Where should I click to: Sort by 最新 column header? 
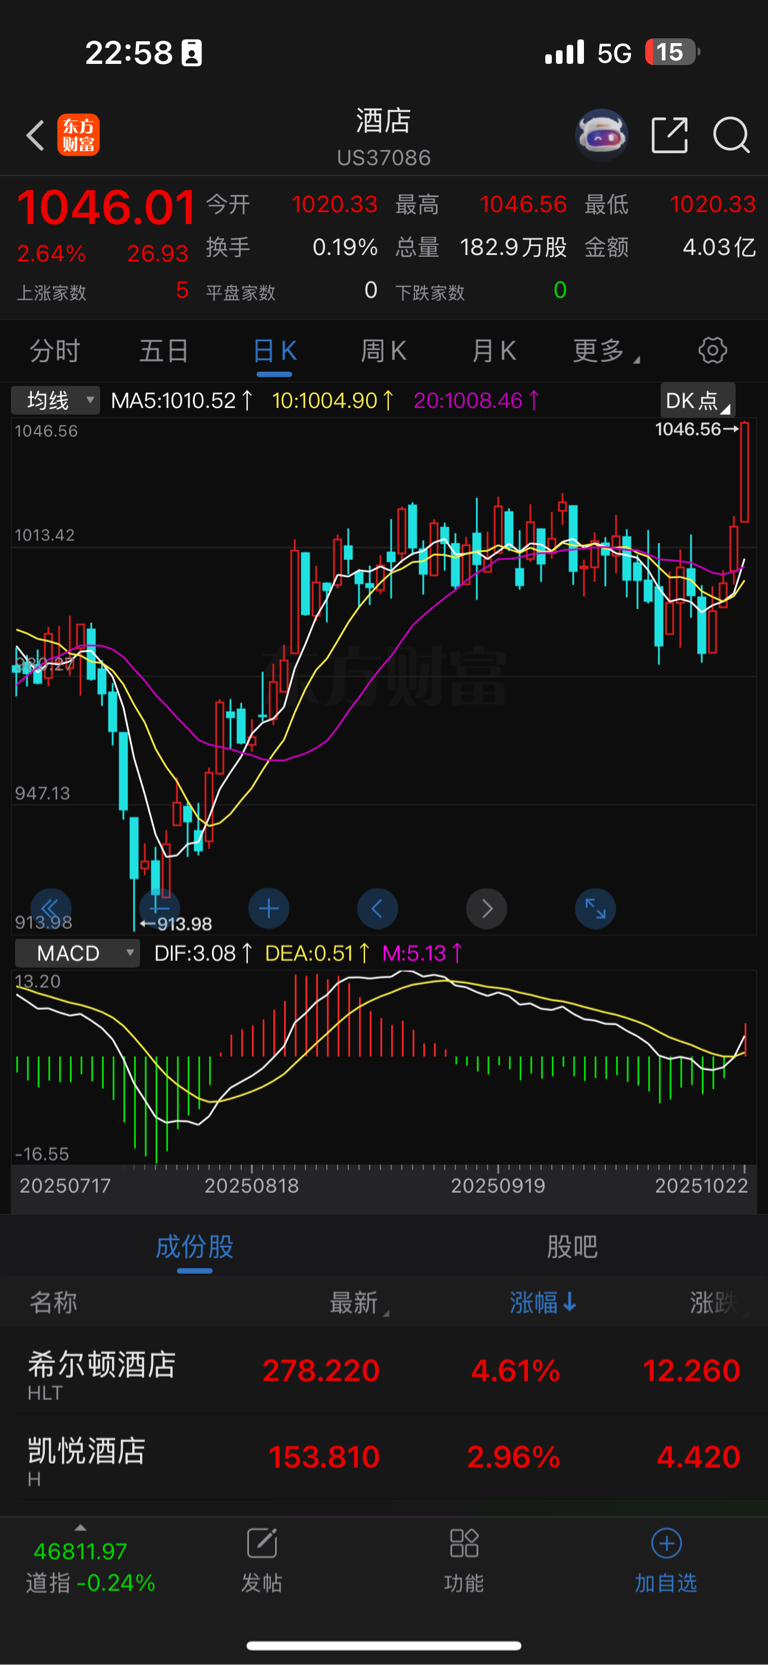coord(359,1302)
